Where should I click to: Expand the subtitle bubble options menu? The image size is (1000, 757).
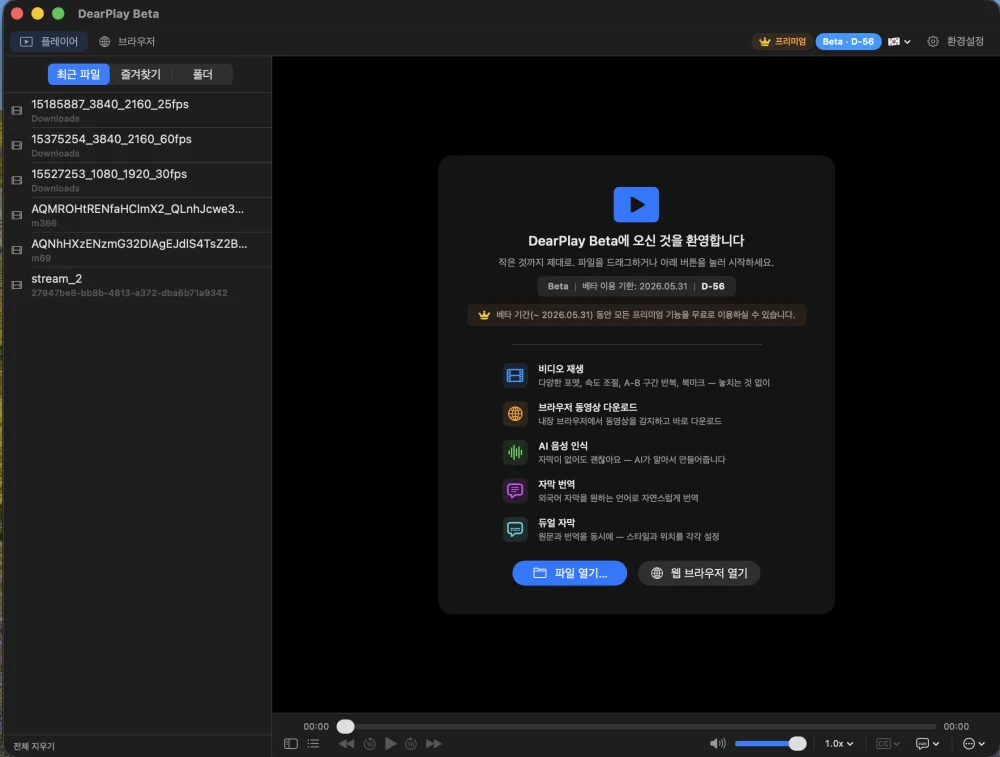[x=927, y=744]
